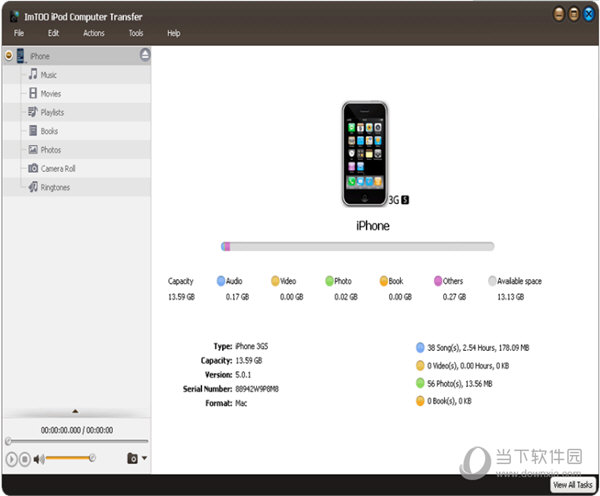Expand the player panel with up arrow
This screenshot has height=496, width=600.
(75, 411)
